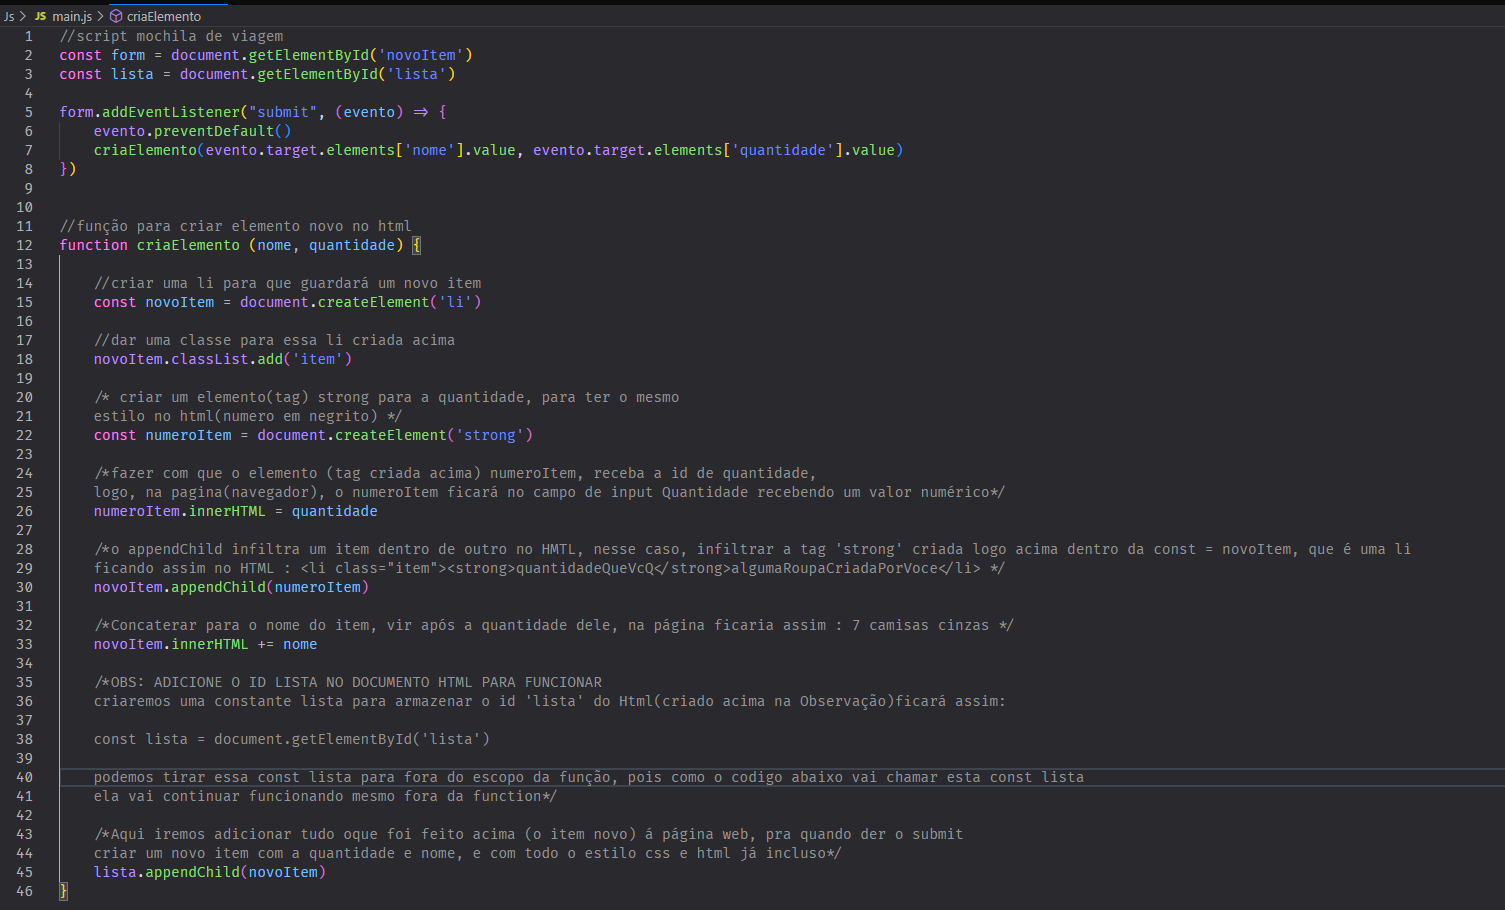Screen dimensions: 1505x910
Task: Click 'createElement' on line 15
Action: [374, 302]
